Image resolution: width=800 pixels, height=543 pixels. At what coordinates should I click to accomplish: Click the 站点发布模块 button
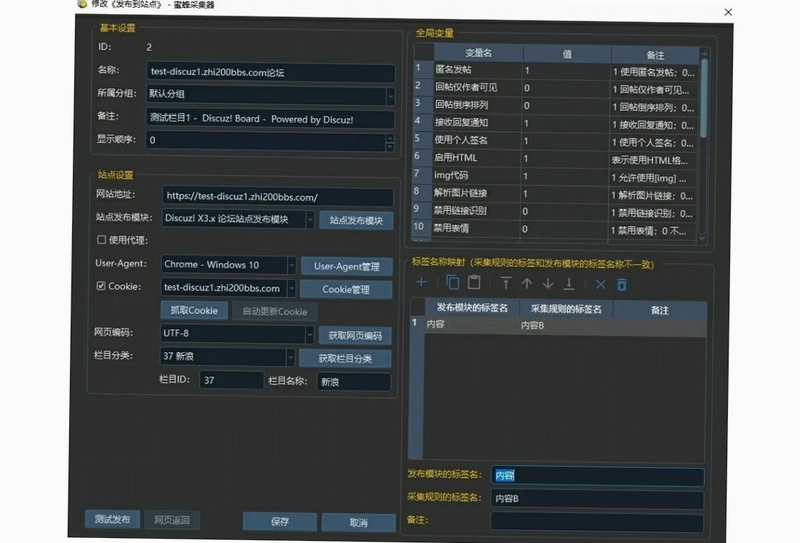coord(356,220)
